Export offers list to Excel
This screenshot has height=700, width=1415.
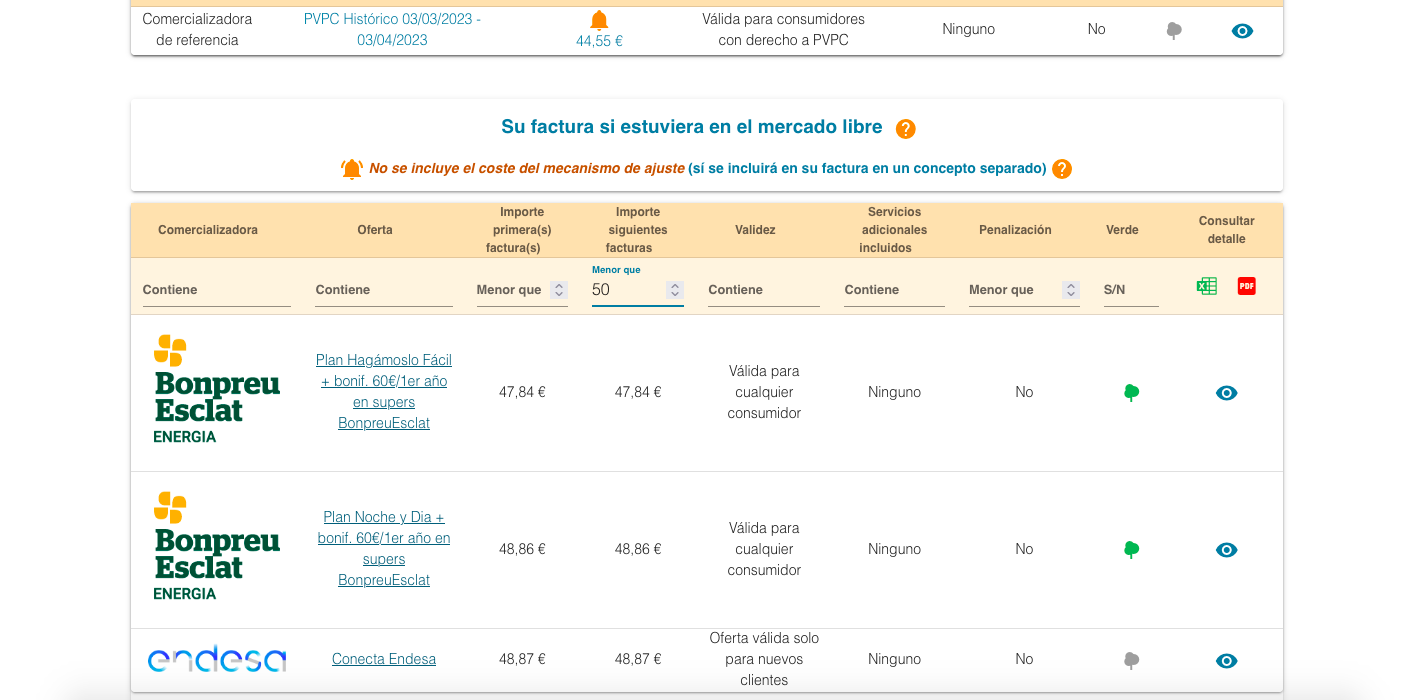1207,286
